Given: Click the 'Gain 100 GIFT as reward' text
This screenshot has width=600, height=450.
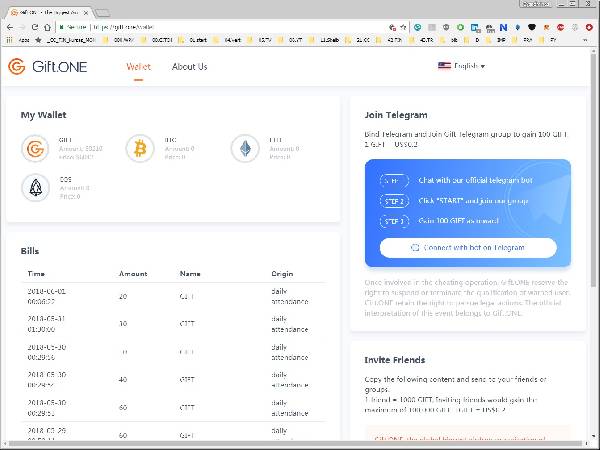Looking at the screenshot, I should [x=458, y=221].
